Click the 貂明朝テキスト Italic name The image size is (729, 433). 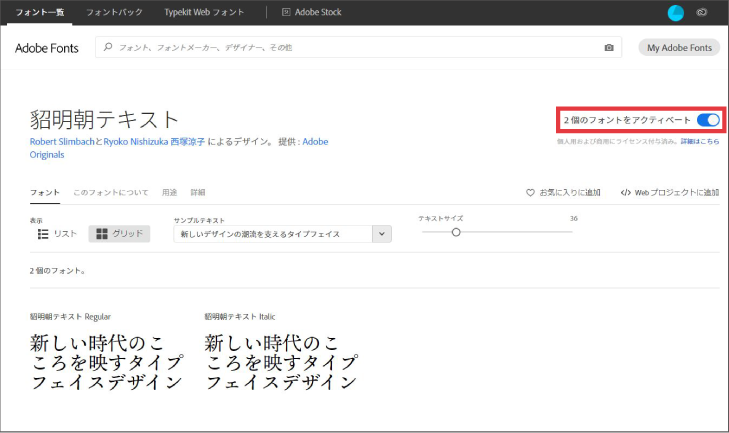point(240,317)
